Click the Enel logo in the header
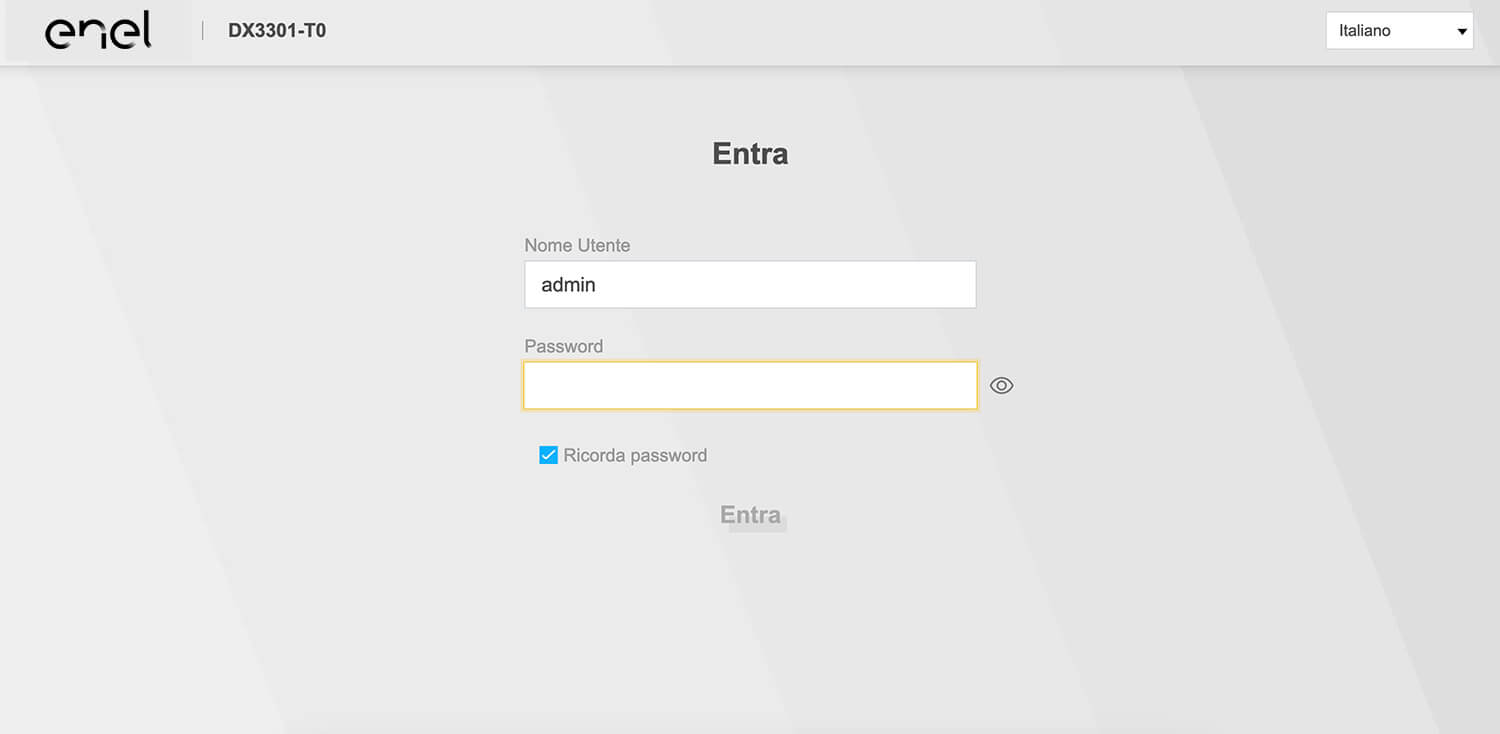 (98, 31)
